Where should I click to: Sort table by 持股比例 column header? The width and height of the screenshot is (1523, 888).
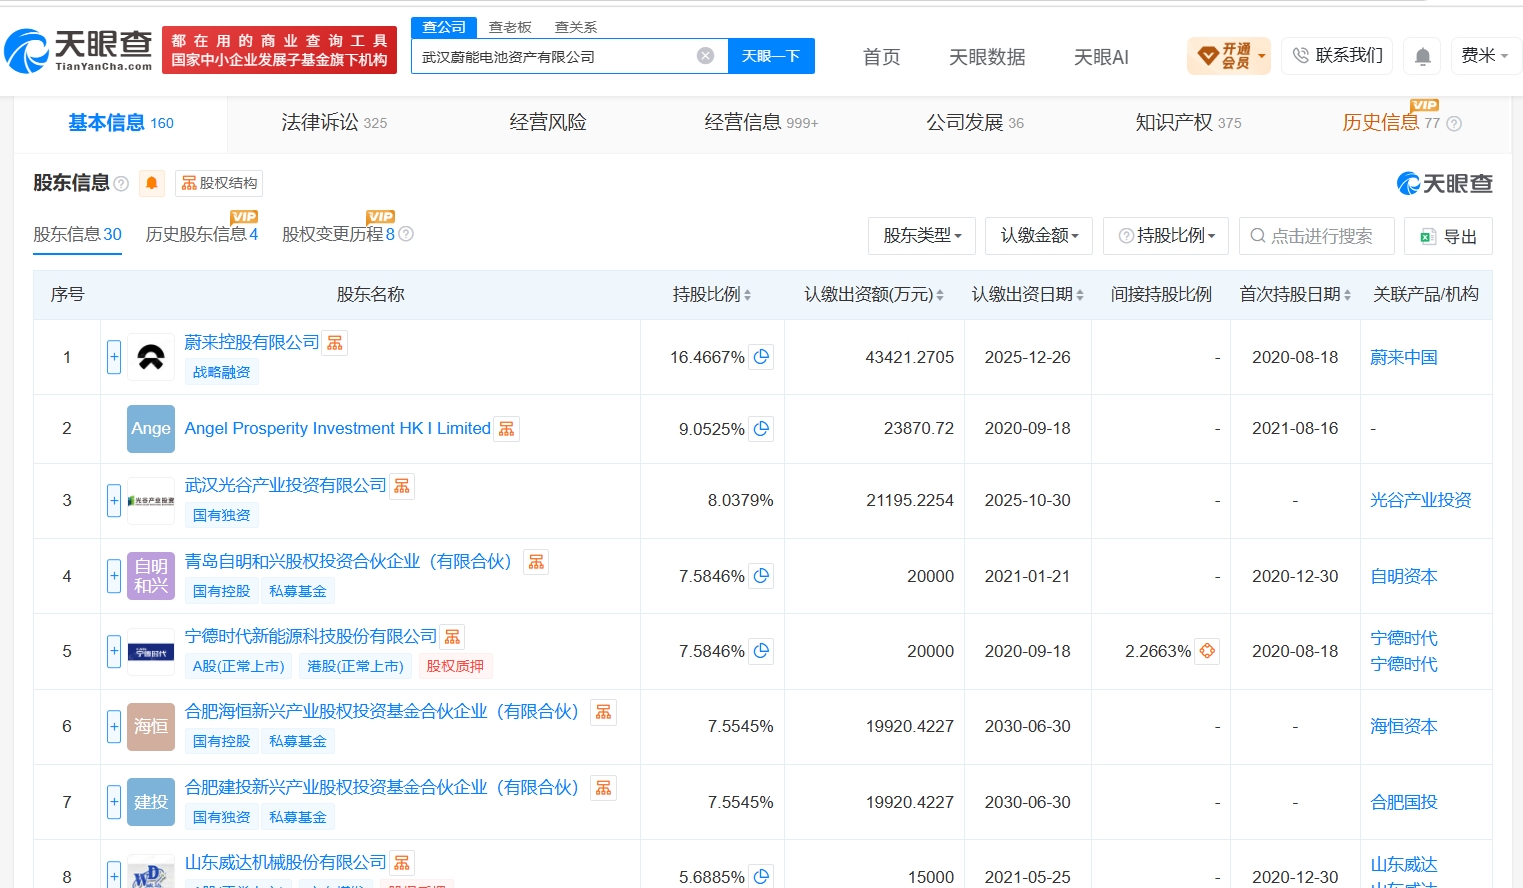click(x=711, y=294)
